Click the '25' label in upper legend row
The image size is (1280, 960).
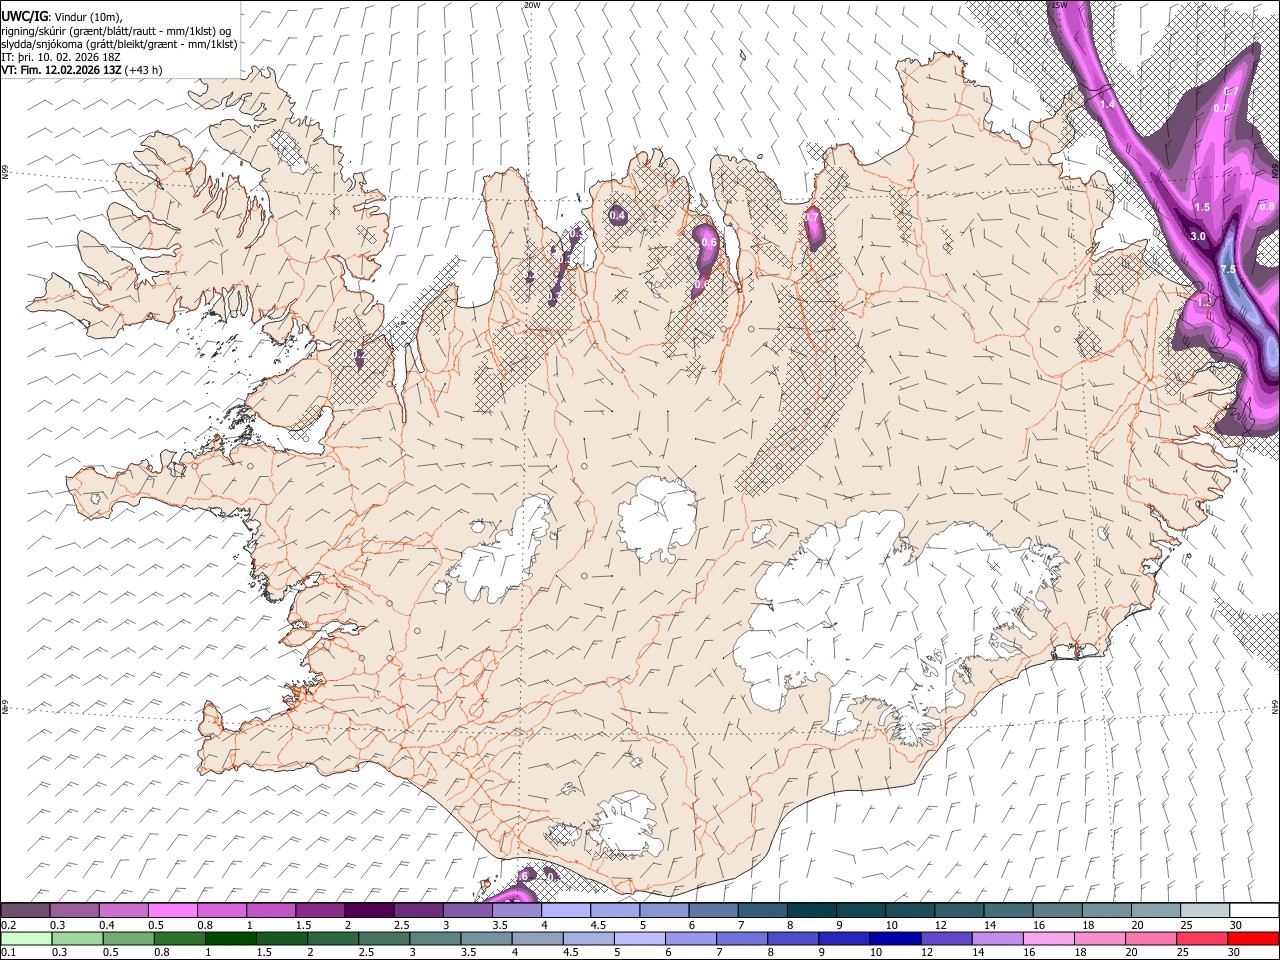tap(1186, 925)
